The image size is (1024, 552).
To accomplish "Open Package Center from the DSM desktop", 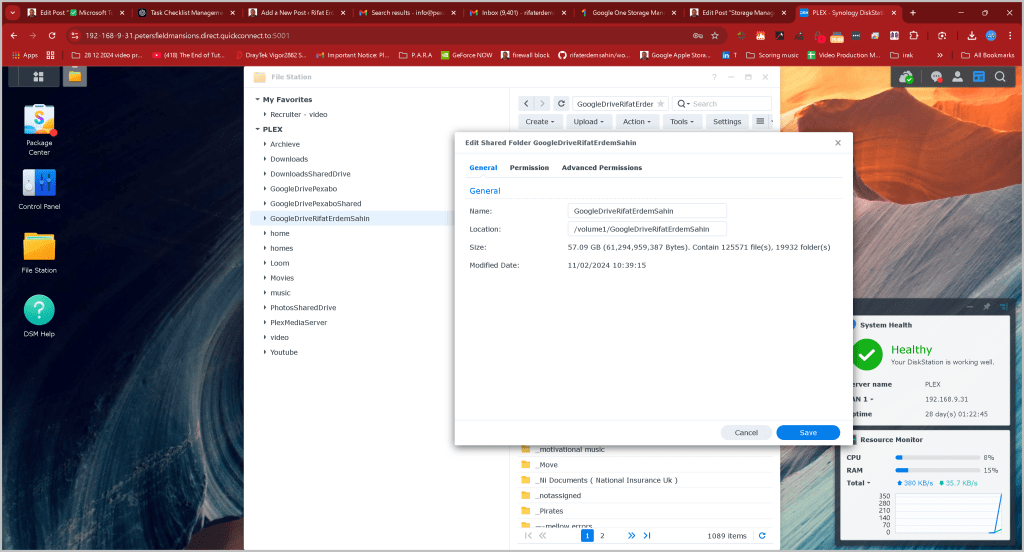I will 39,129.
